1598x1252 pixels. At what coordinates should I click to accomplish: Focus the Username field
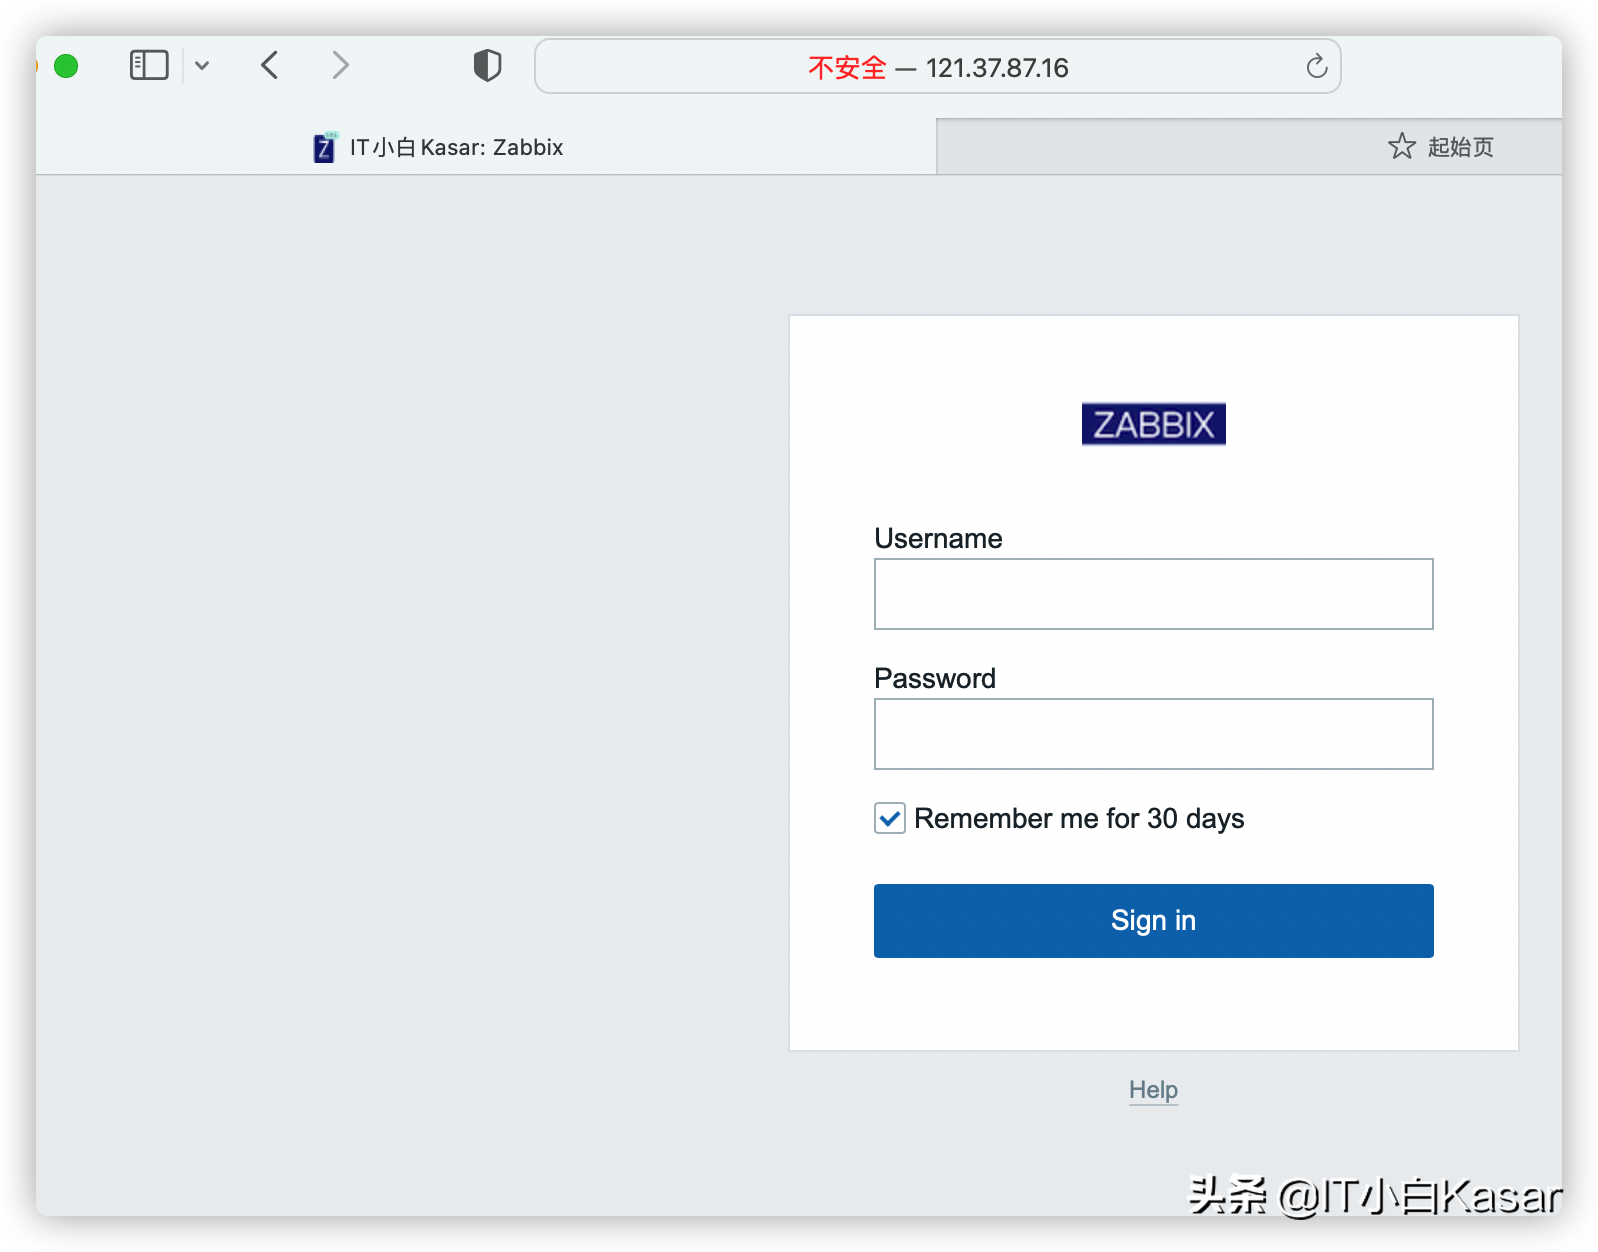[x=1153, y=594]
